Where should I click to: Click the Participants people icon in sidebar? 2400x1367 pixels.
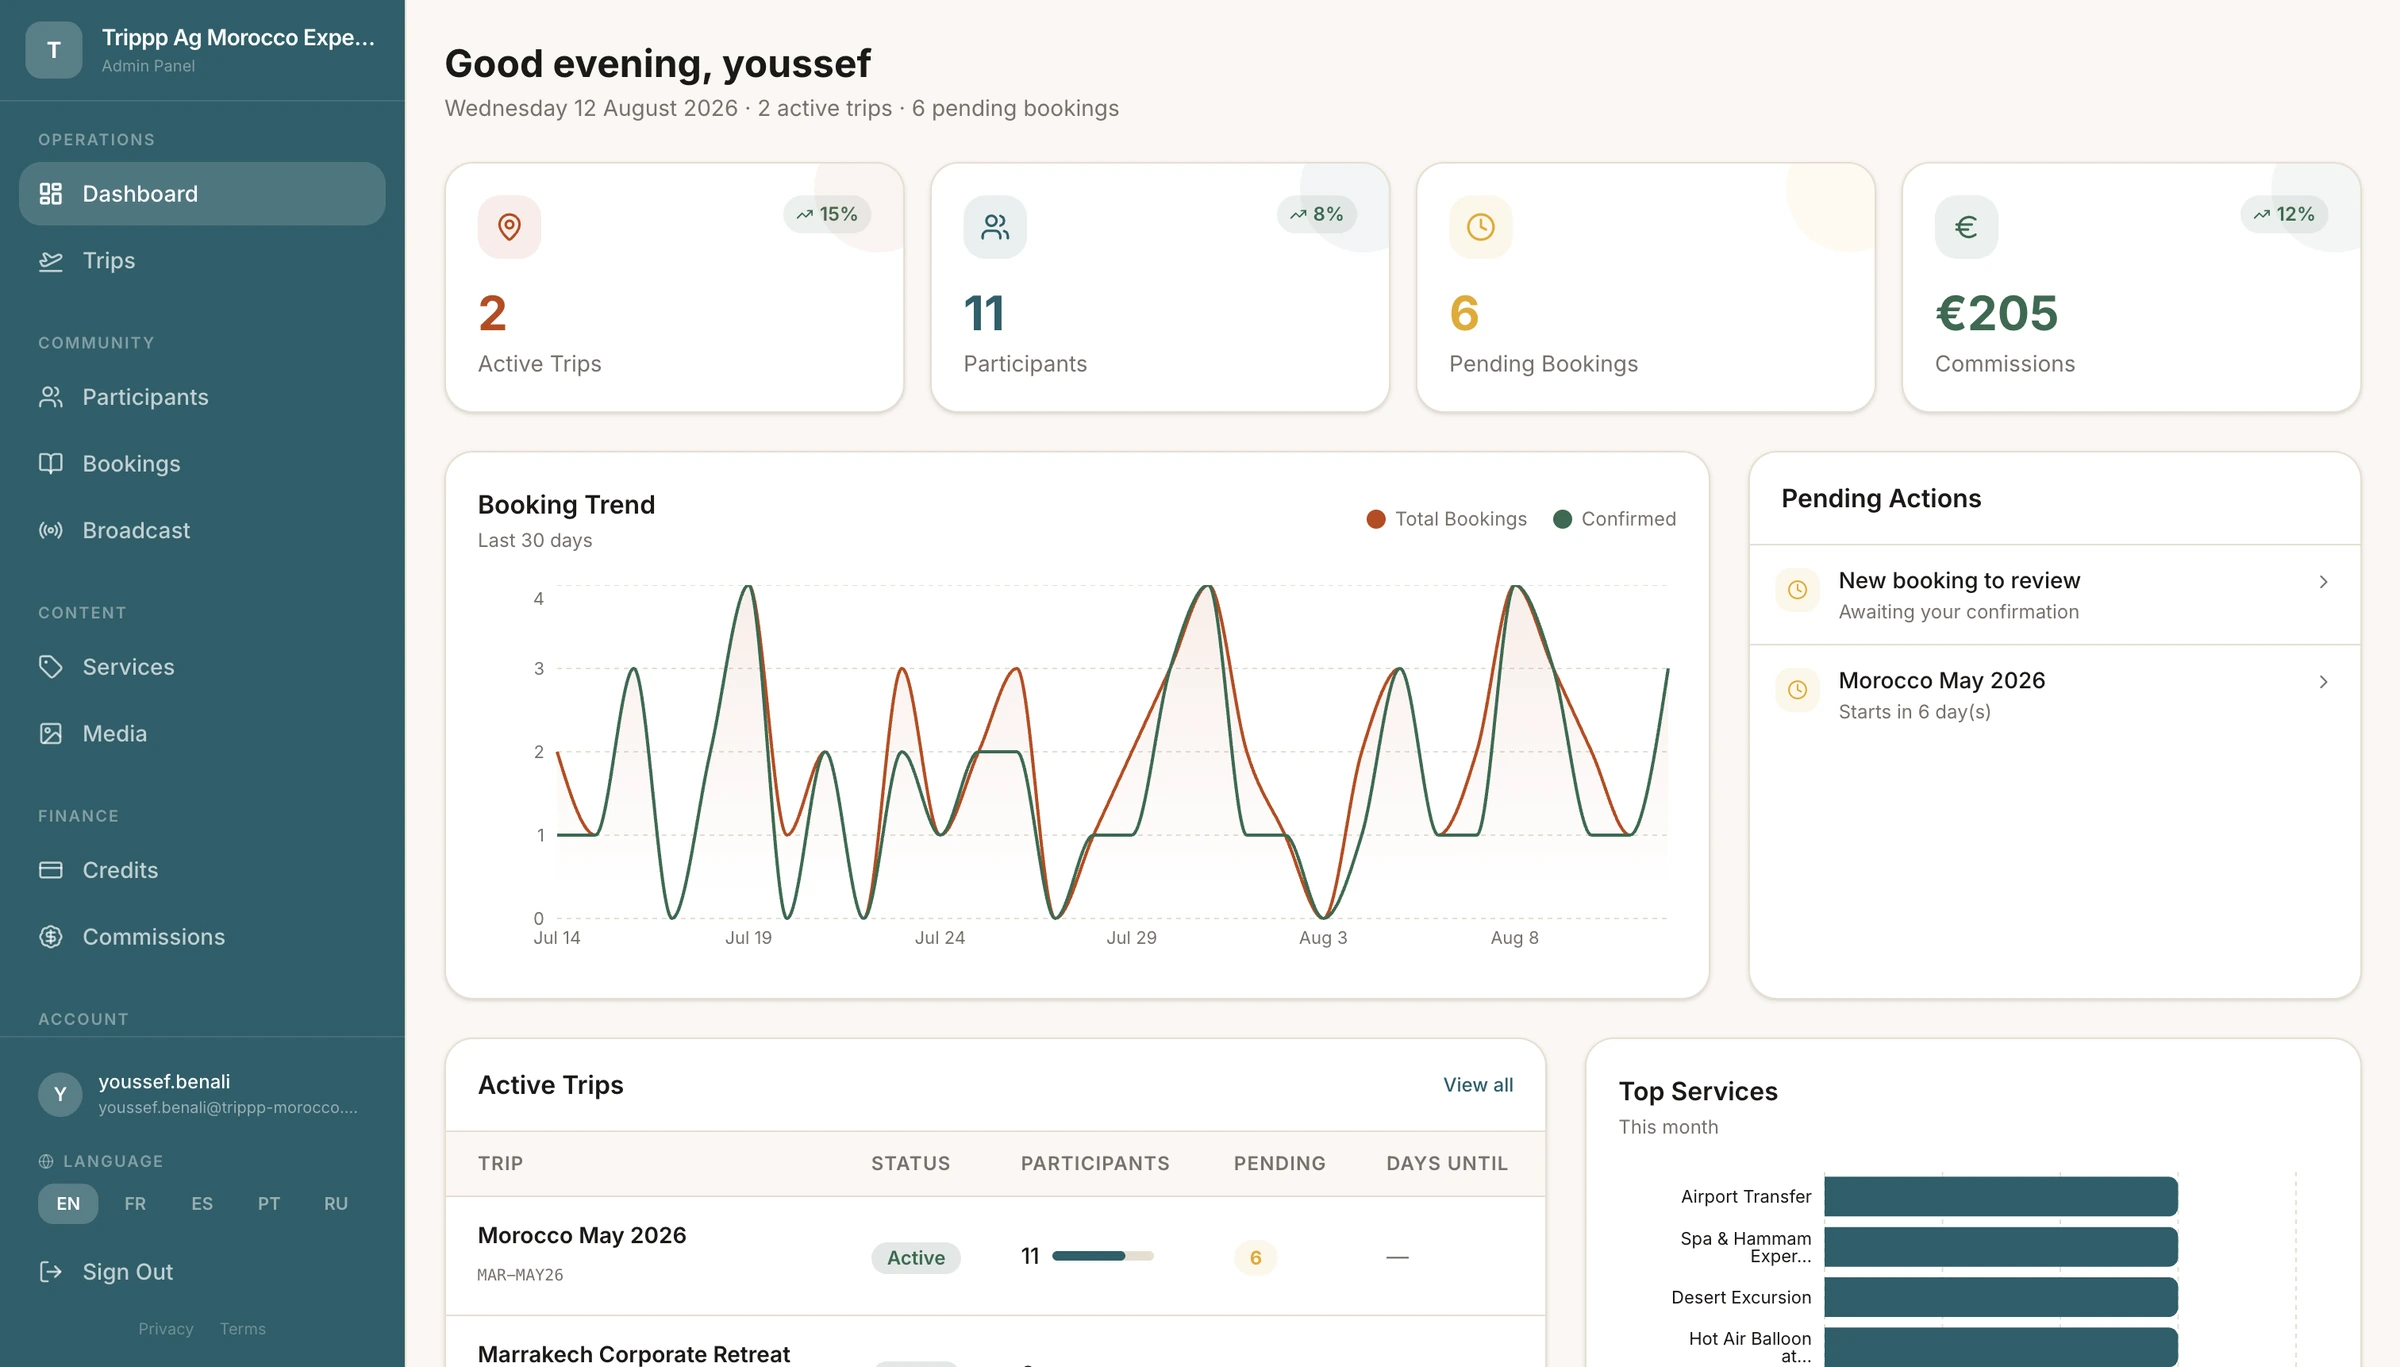click(51, 397)
